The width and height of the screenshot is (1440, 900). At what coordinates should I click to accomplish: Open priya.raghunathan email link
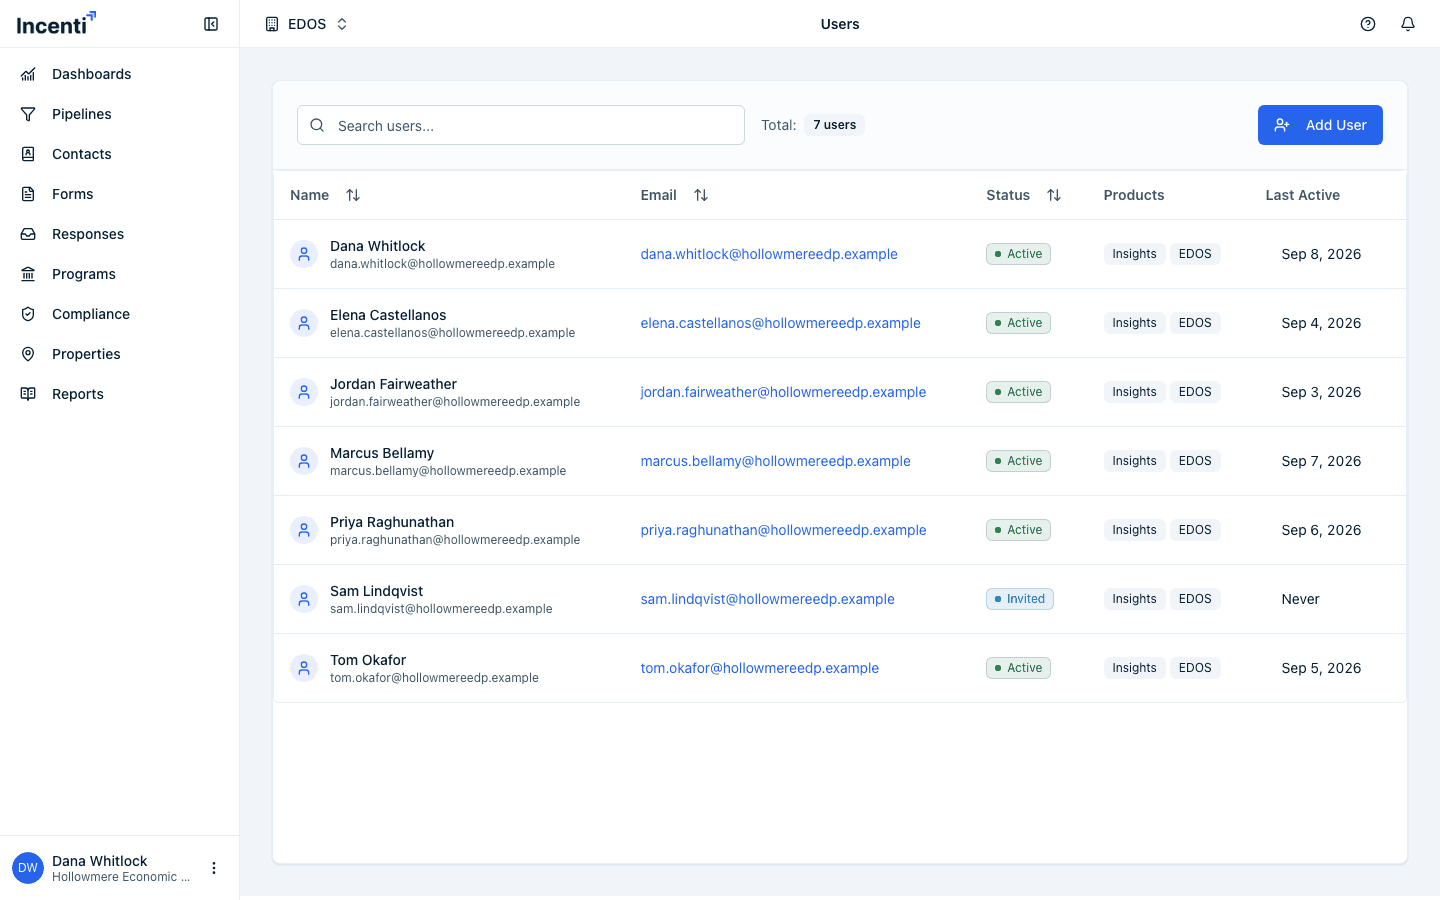click(783, 530)
